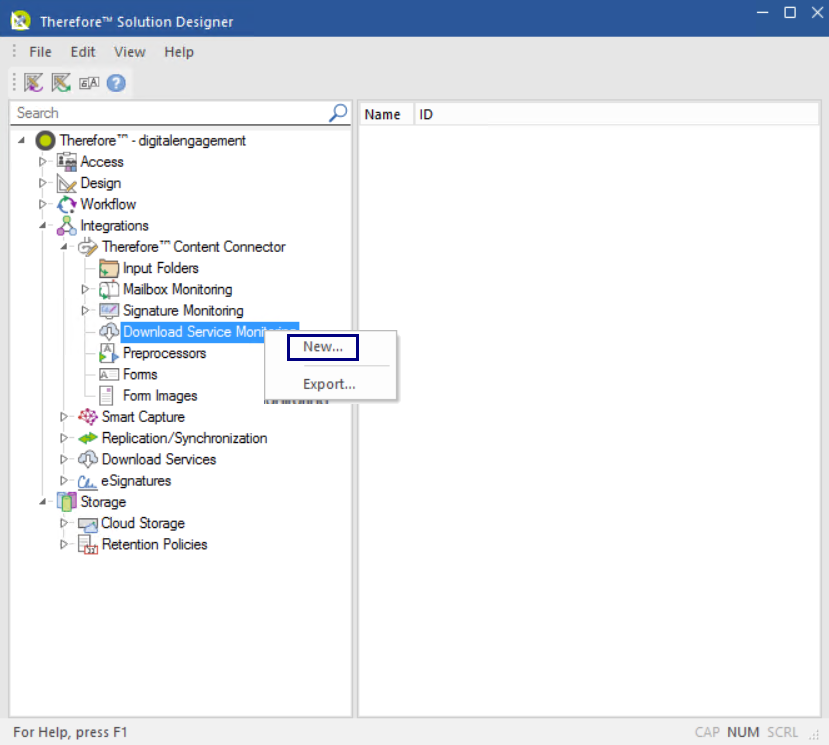The width and height of the screenshot is (829, 745).
Task: Expand the Cloud Storage node
Action: coord(63,523)
